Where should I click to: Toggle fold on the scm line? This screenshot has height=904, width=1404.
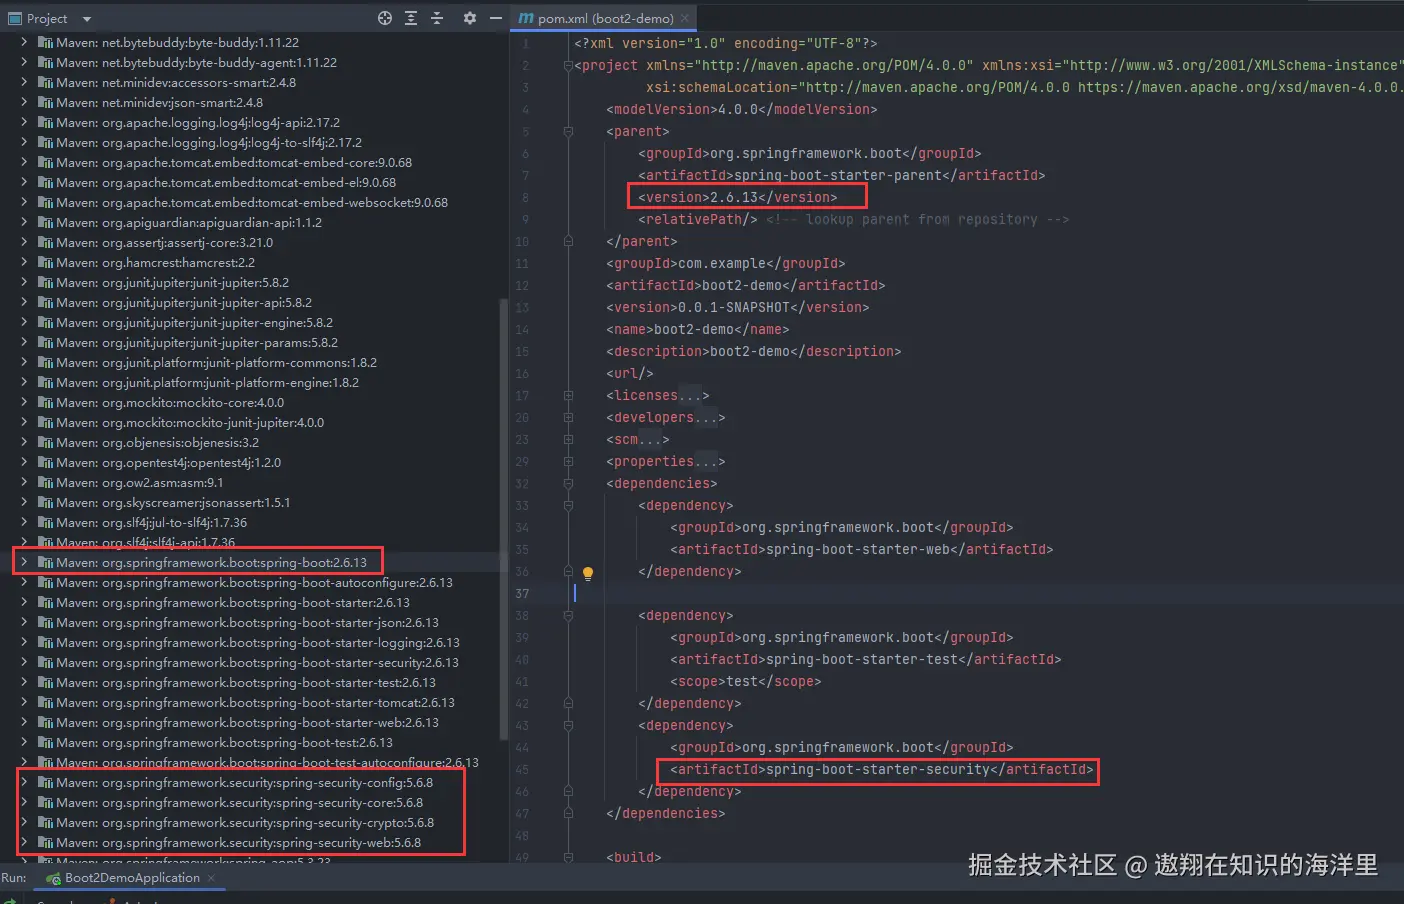tap(568, 439)
